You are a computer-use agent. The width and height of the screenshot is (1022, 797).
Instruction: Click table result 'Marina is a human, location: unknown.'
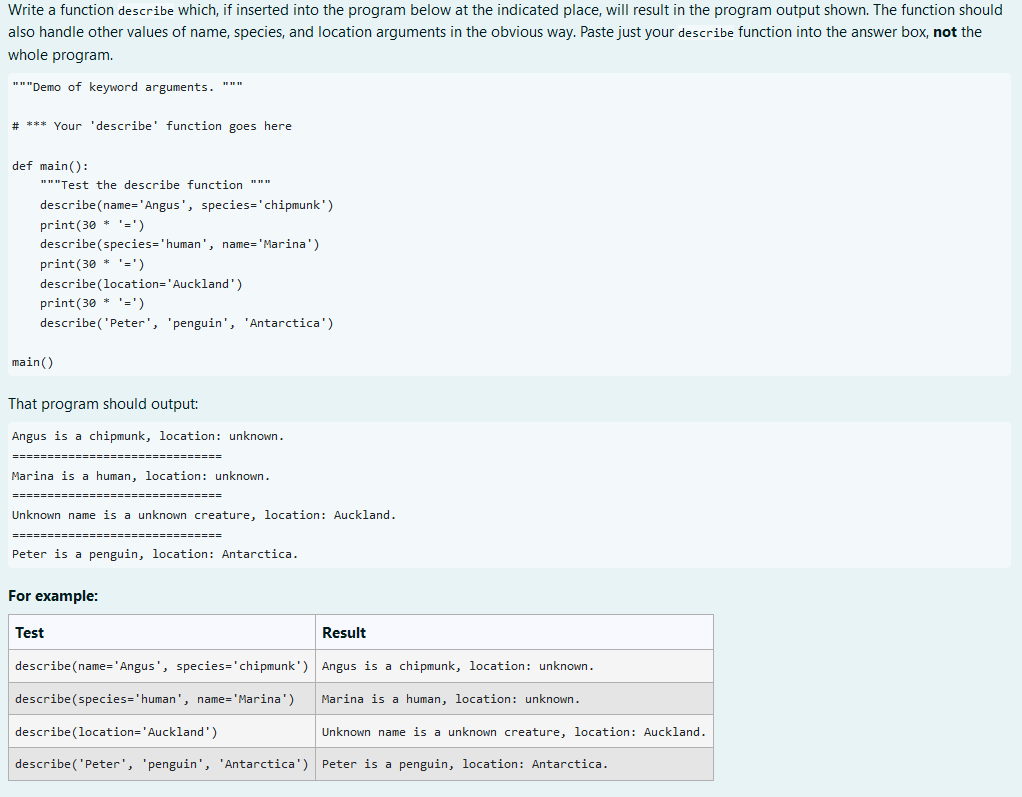[x=514, y=699]
